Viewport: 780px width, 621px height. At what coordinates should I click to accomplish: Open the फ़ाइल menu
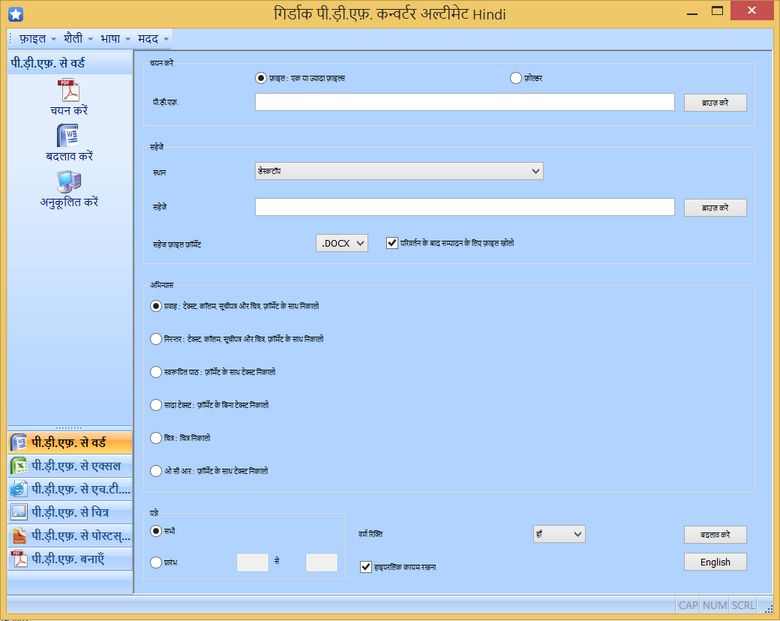pos(37,39)
